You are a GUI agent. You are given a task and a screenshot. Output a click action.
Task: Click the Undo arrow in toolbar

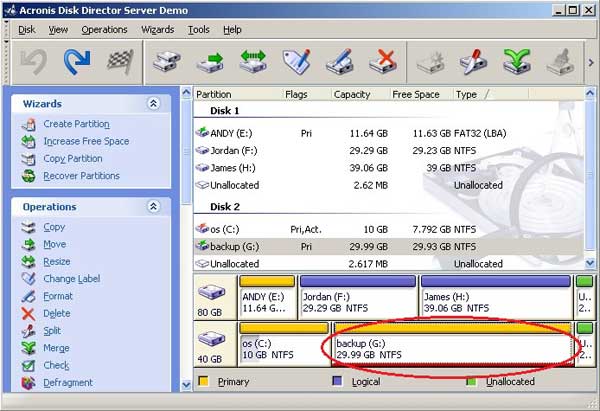click(x=33, y=63)
